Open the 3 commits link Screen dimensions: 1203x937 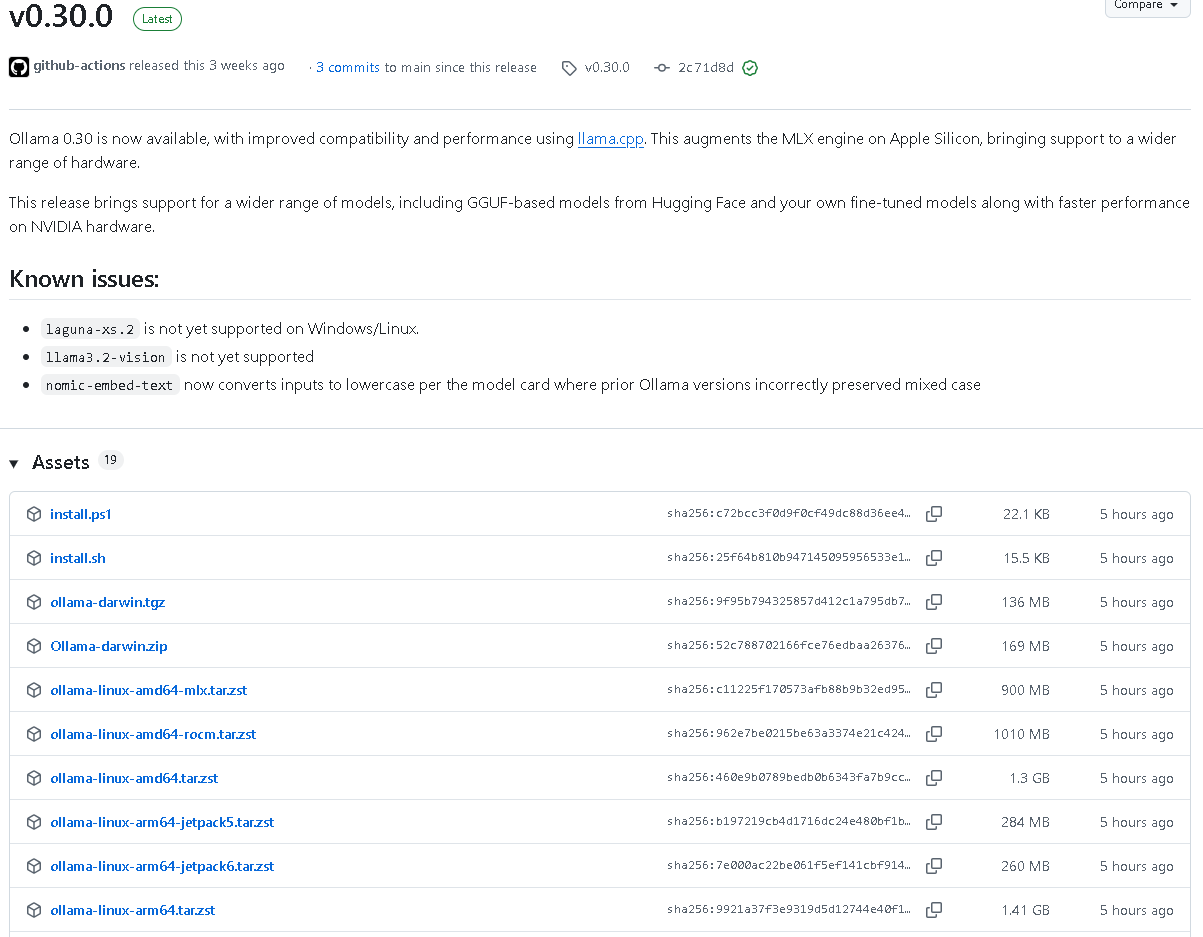pyautogui.click(x=348, y=68)
